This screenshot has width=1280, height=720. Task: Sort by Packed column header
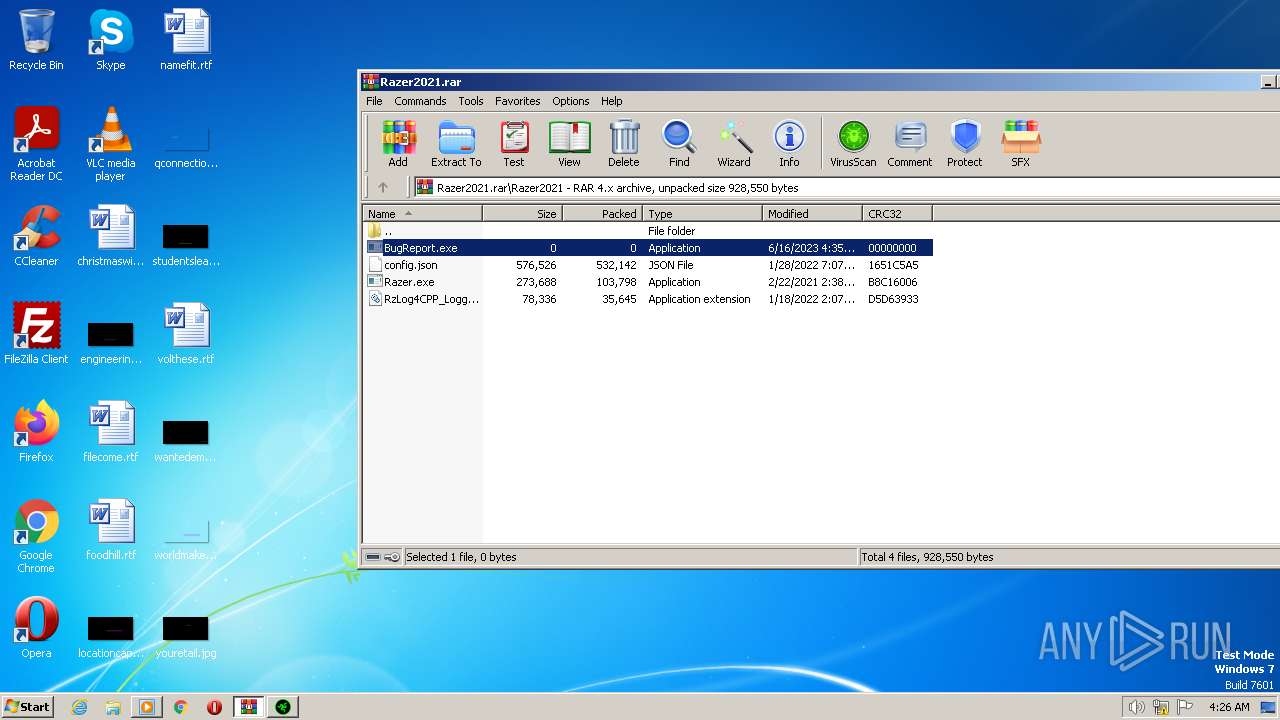[603, 213]
